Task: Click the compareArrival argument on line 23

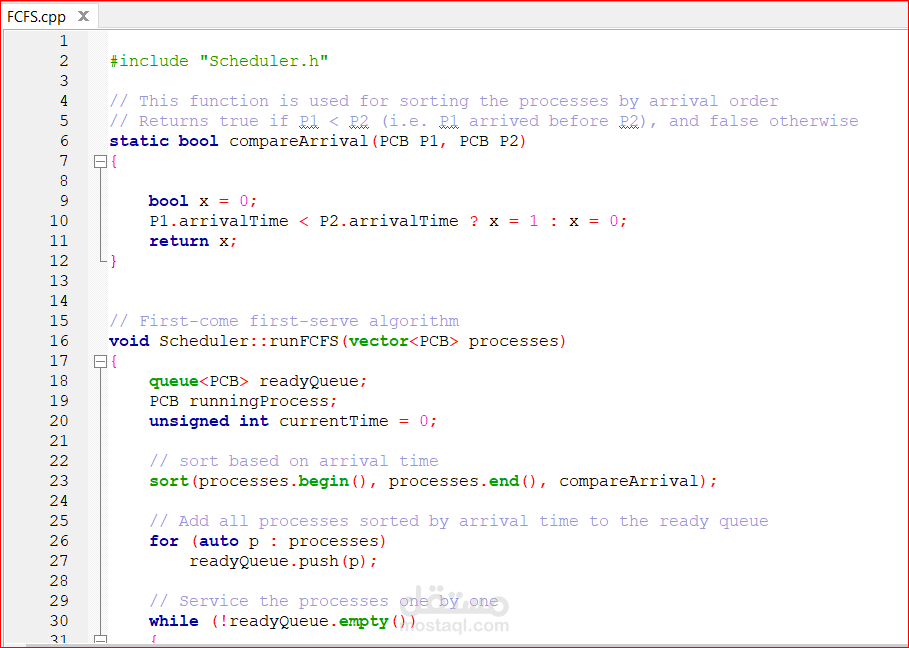Action: click(628, 481)
